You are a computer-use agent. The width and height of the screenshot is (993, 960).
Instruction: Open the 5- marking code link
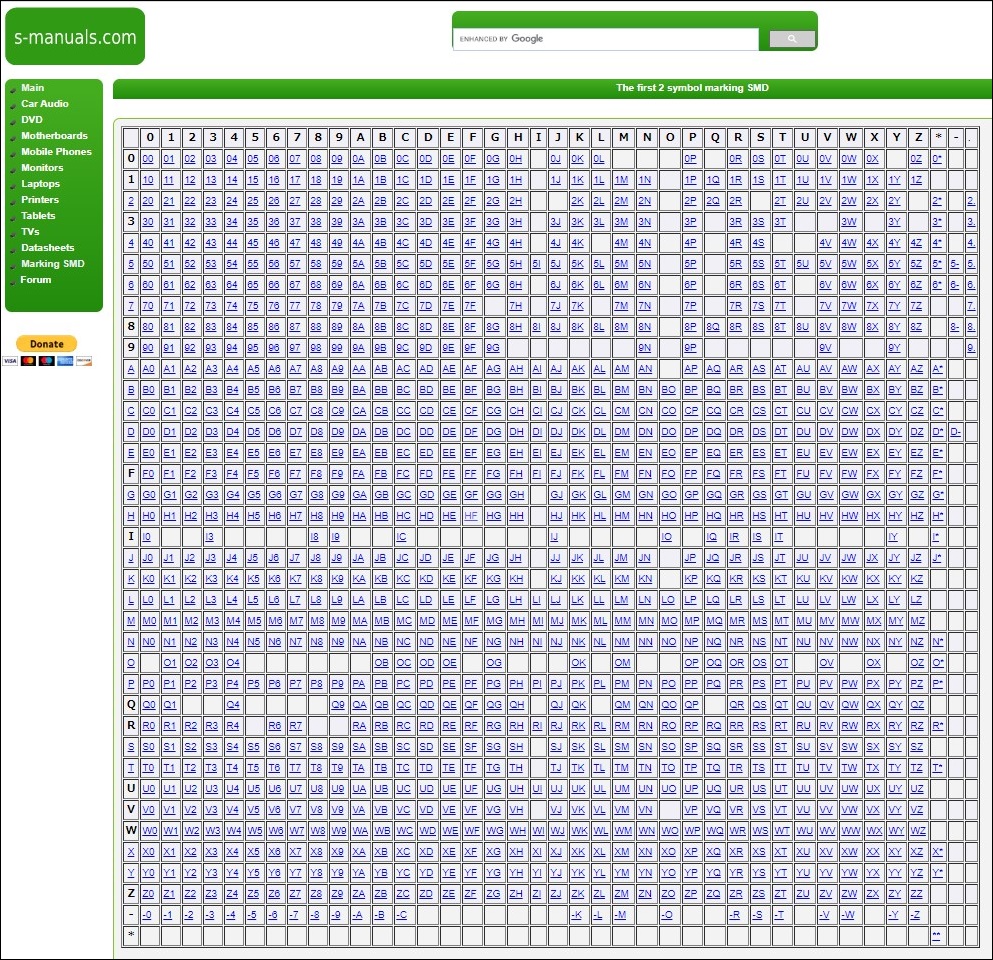pyautogui.click(x=954, y=263)
